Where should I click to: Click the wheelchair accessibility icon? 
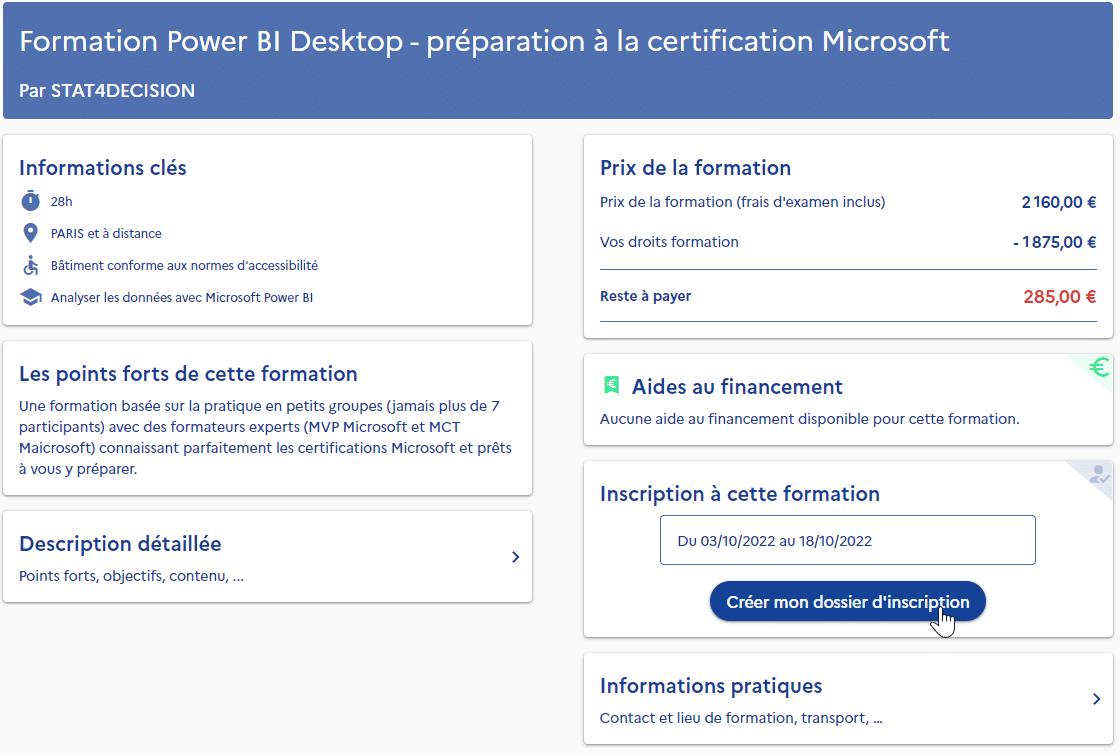30,266
